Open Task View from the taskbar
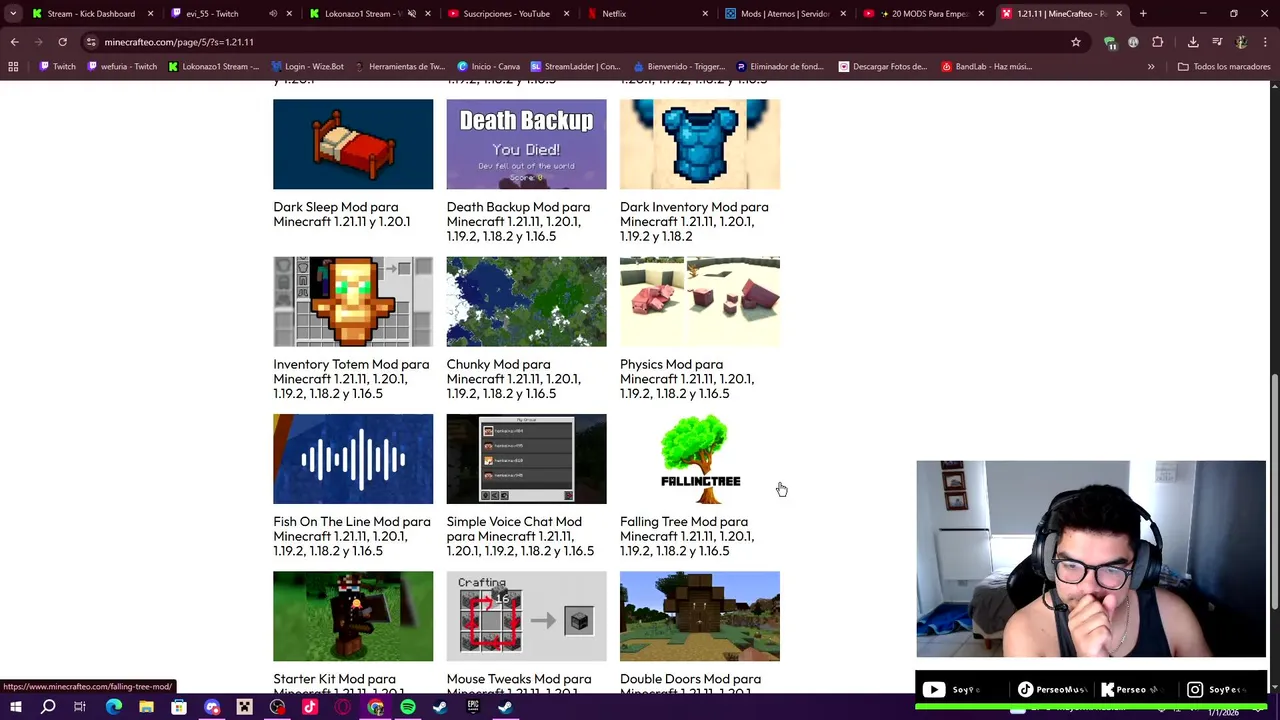 click(80, 707)
